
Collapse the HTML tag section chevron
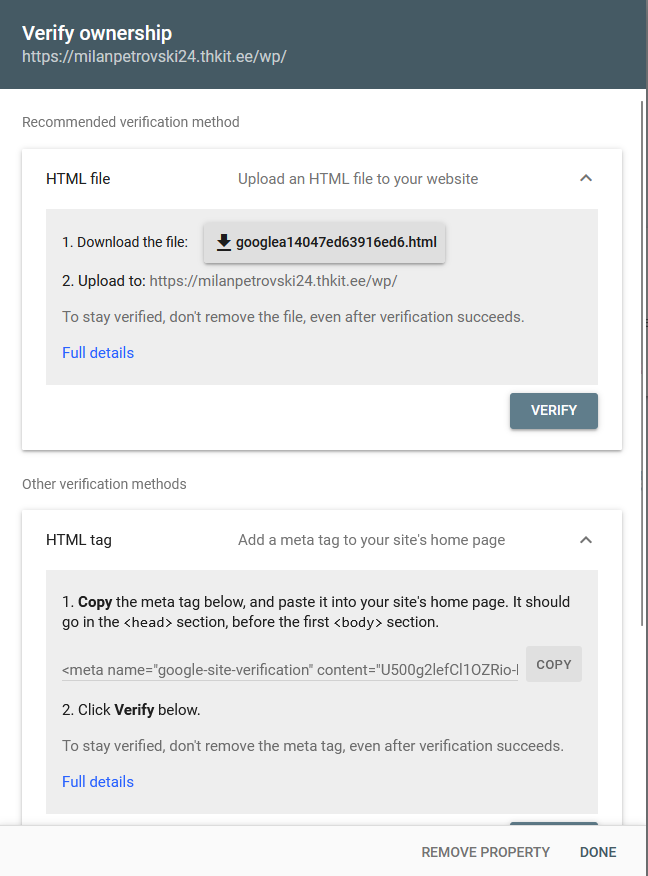[x=586, y=540]
